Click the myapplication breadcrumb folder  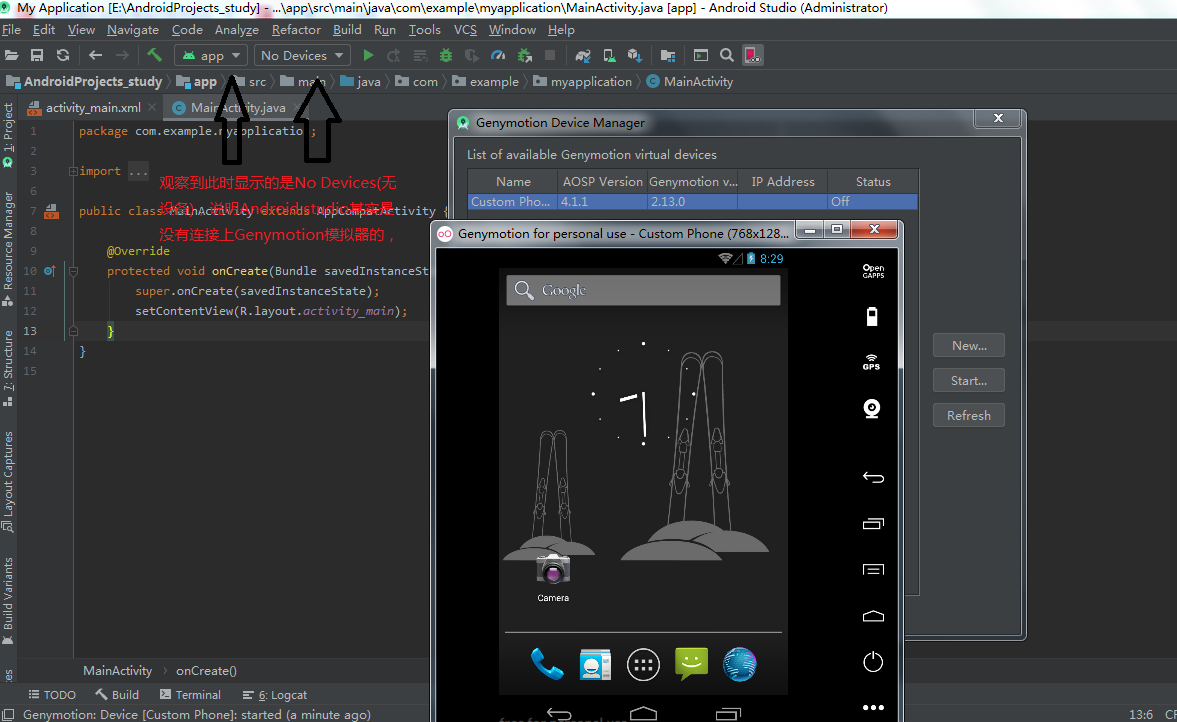(582, 81)
